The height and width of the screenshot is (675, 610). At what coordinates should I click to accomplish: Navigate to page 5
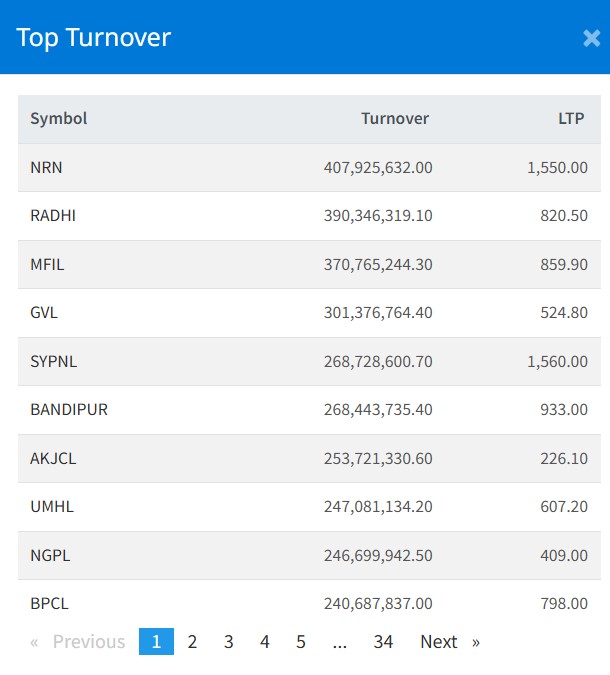coord(300,642)
